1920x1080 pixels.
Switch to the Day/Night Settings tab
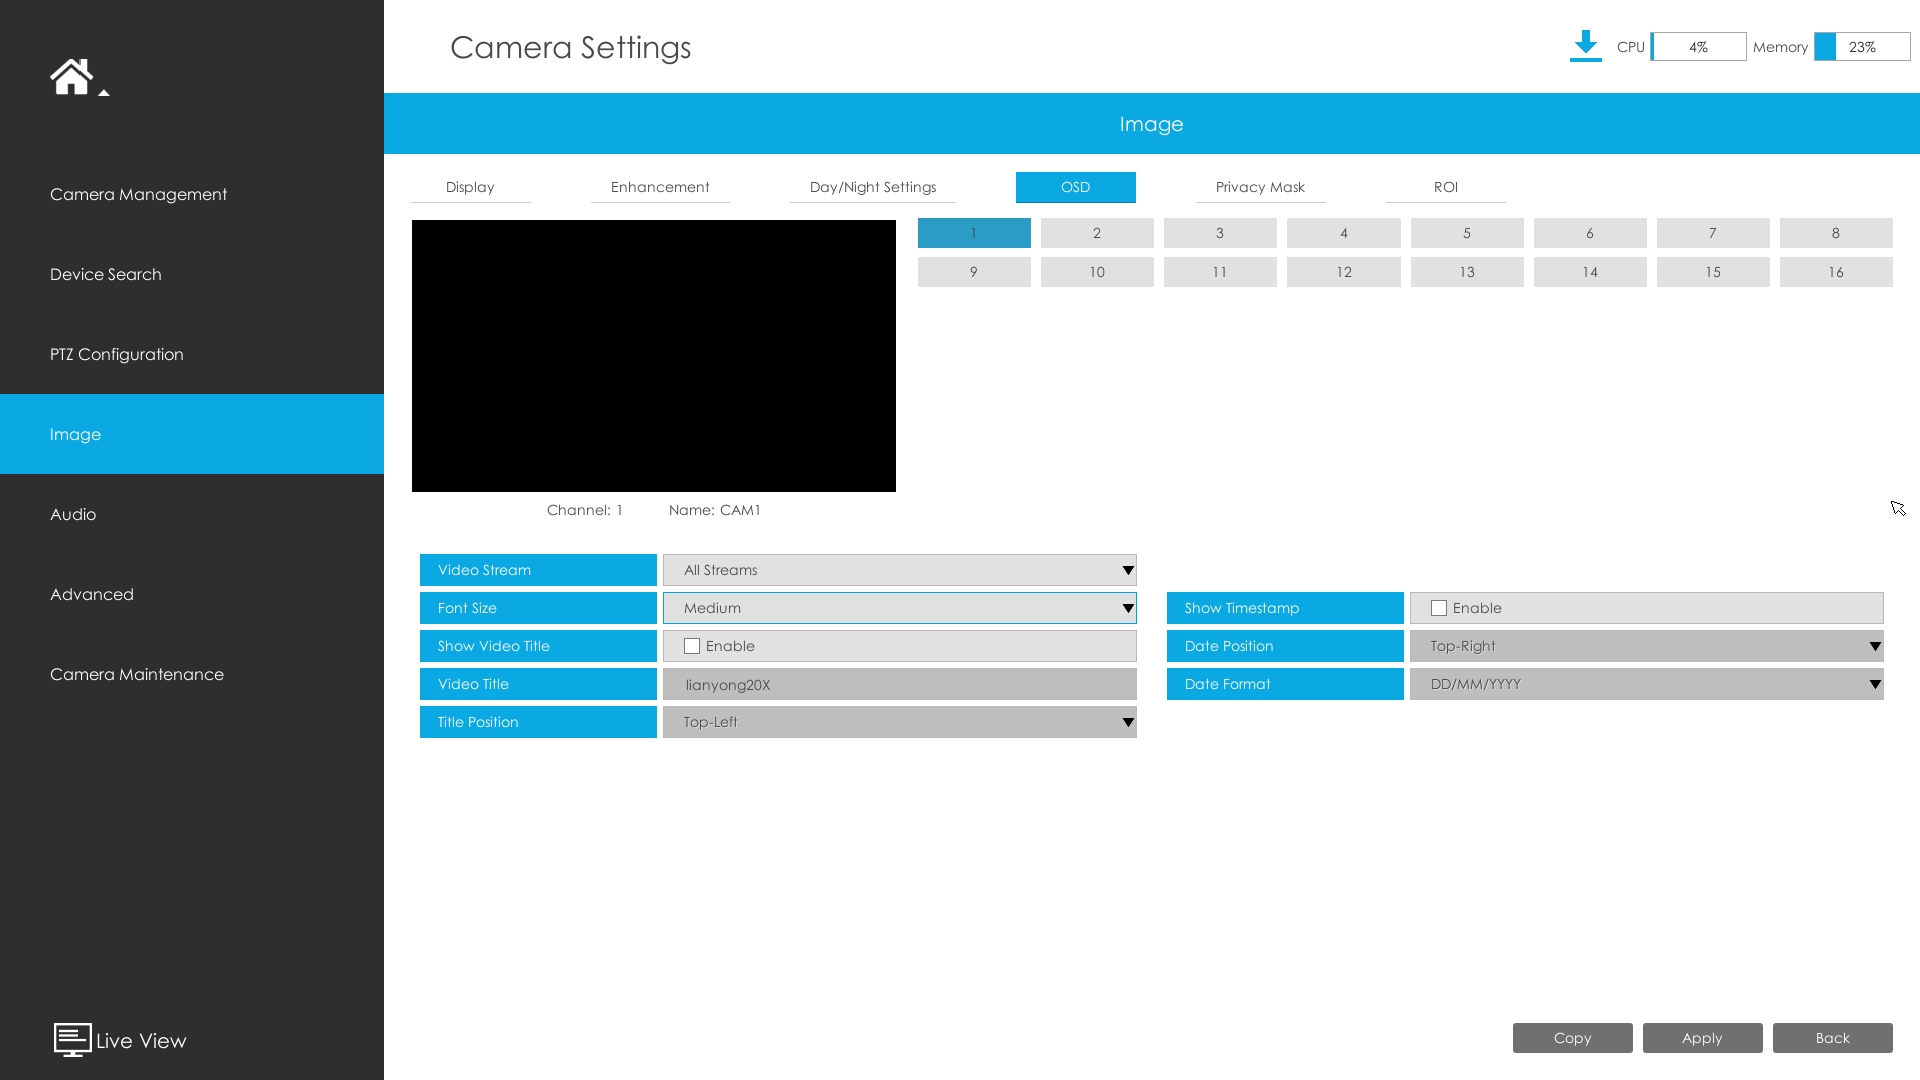coord(872,187)
